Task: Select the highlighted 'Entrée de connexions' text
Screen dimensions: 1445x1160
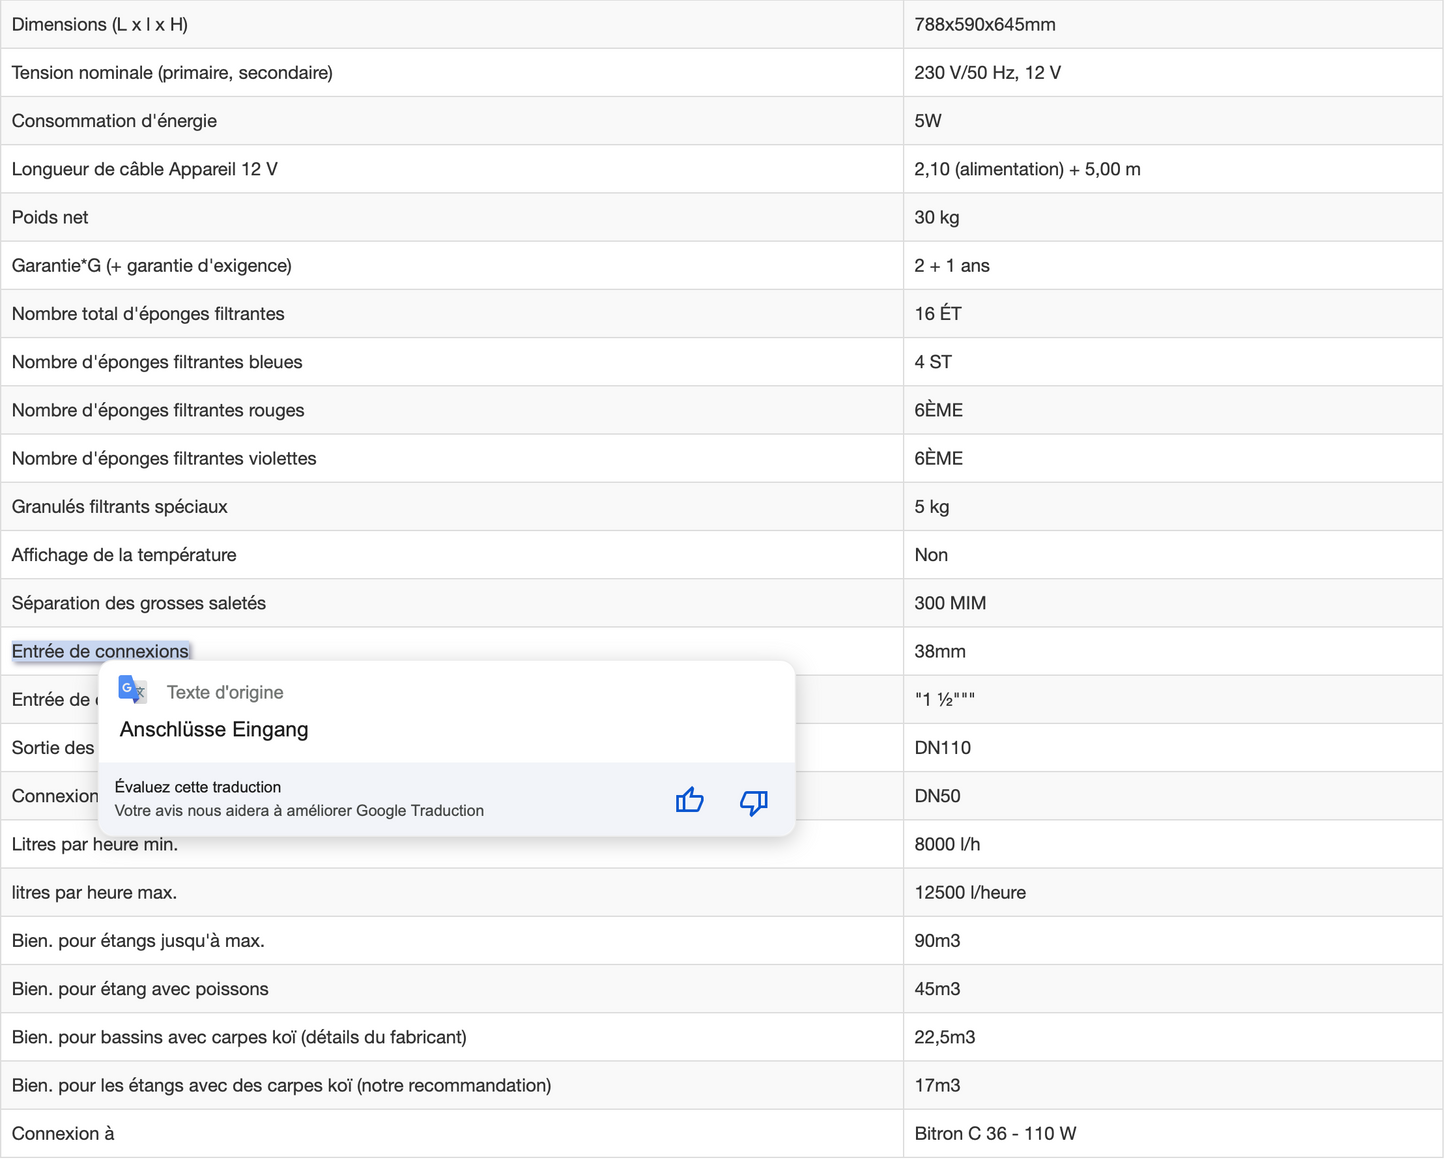Action: click(100, 652)
